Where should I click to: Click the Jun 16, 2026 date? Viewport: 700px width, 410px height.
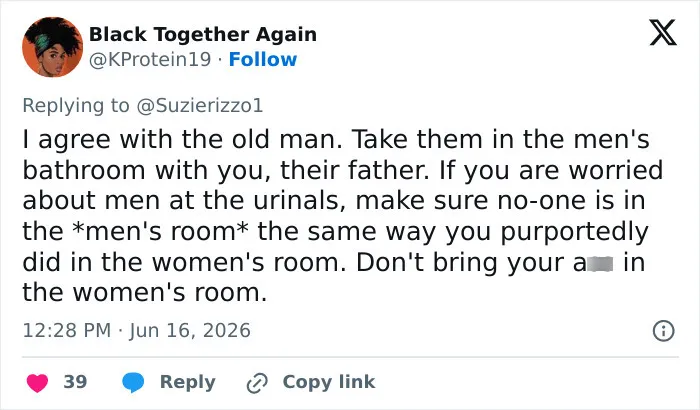190,331
